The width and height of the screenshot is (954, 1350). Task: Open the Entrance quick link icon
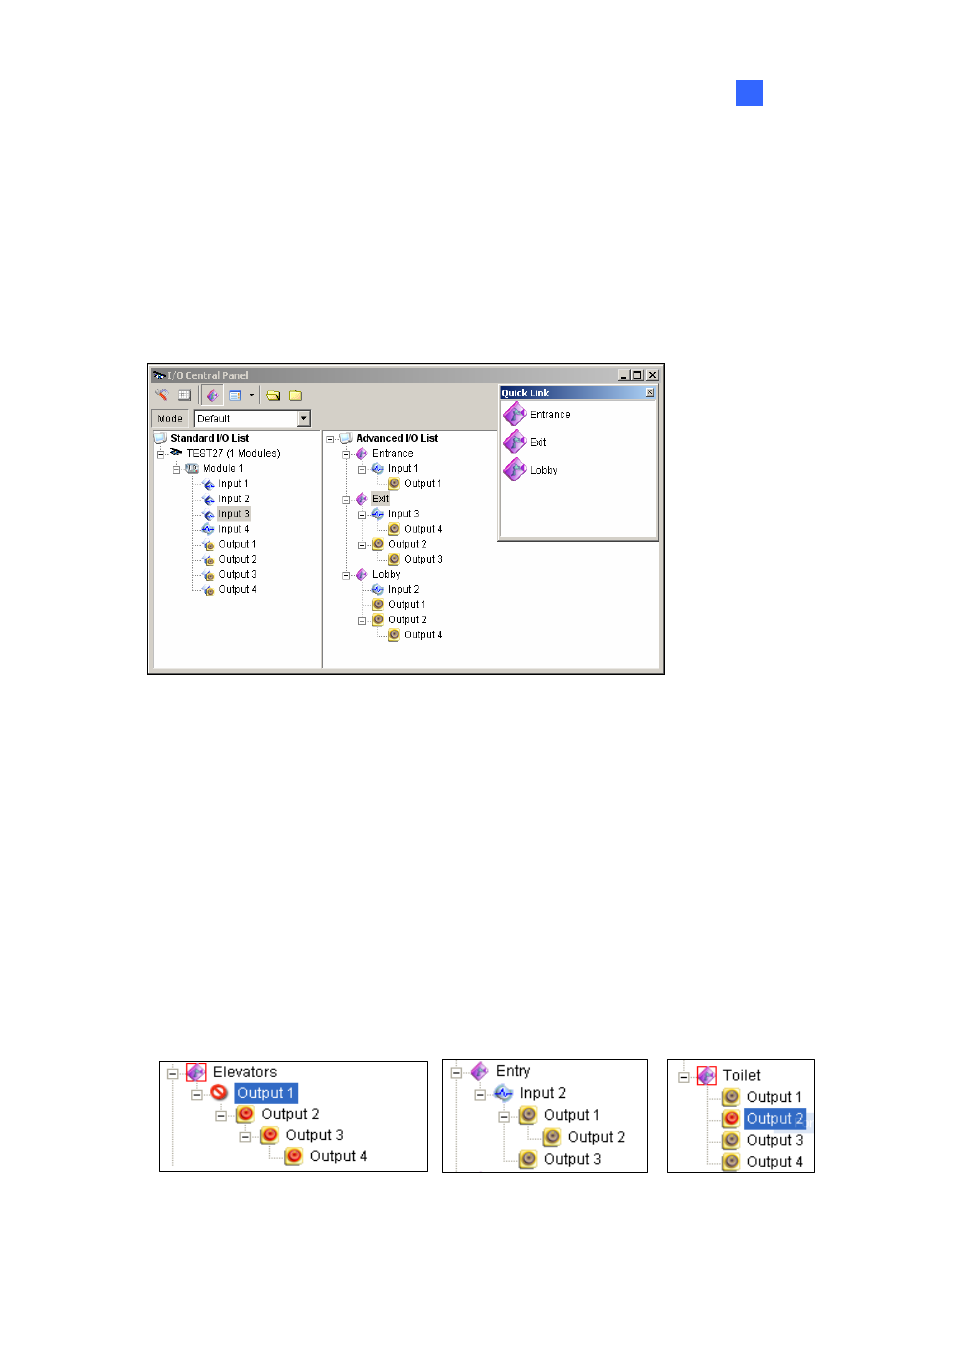pyautogui.click(x=515, y=414)
